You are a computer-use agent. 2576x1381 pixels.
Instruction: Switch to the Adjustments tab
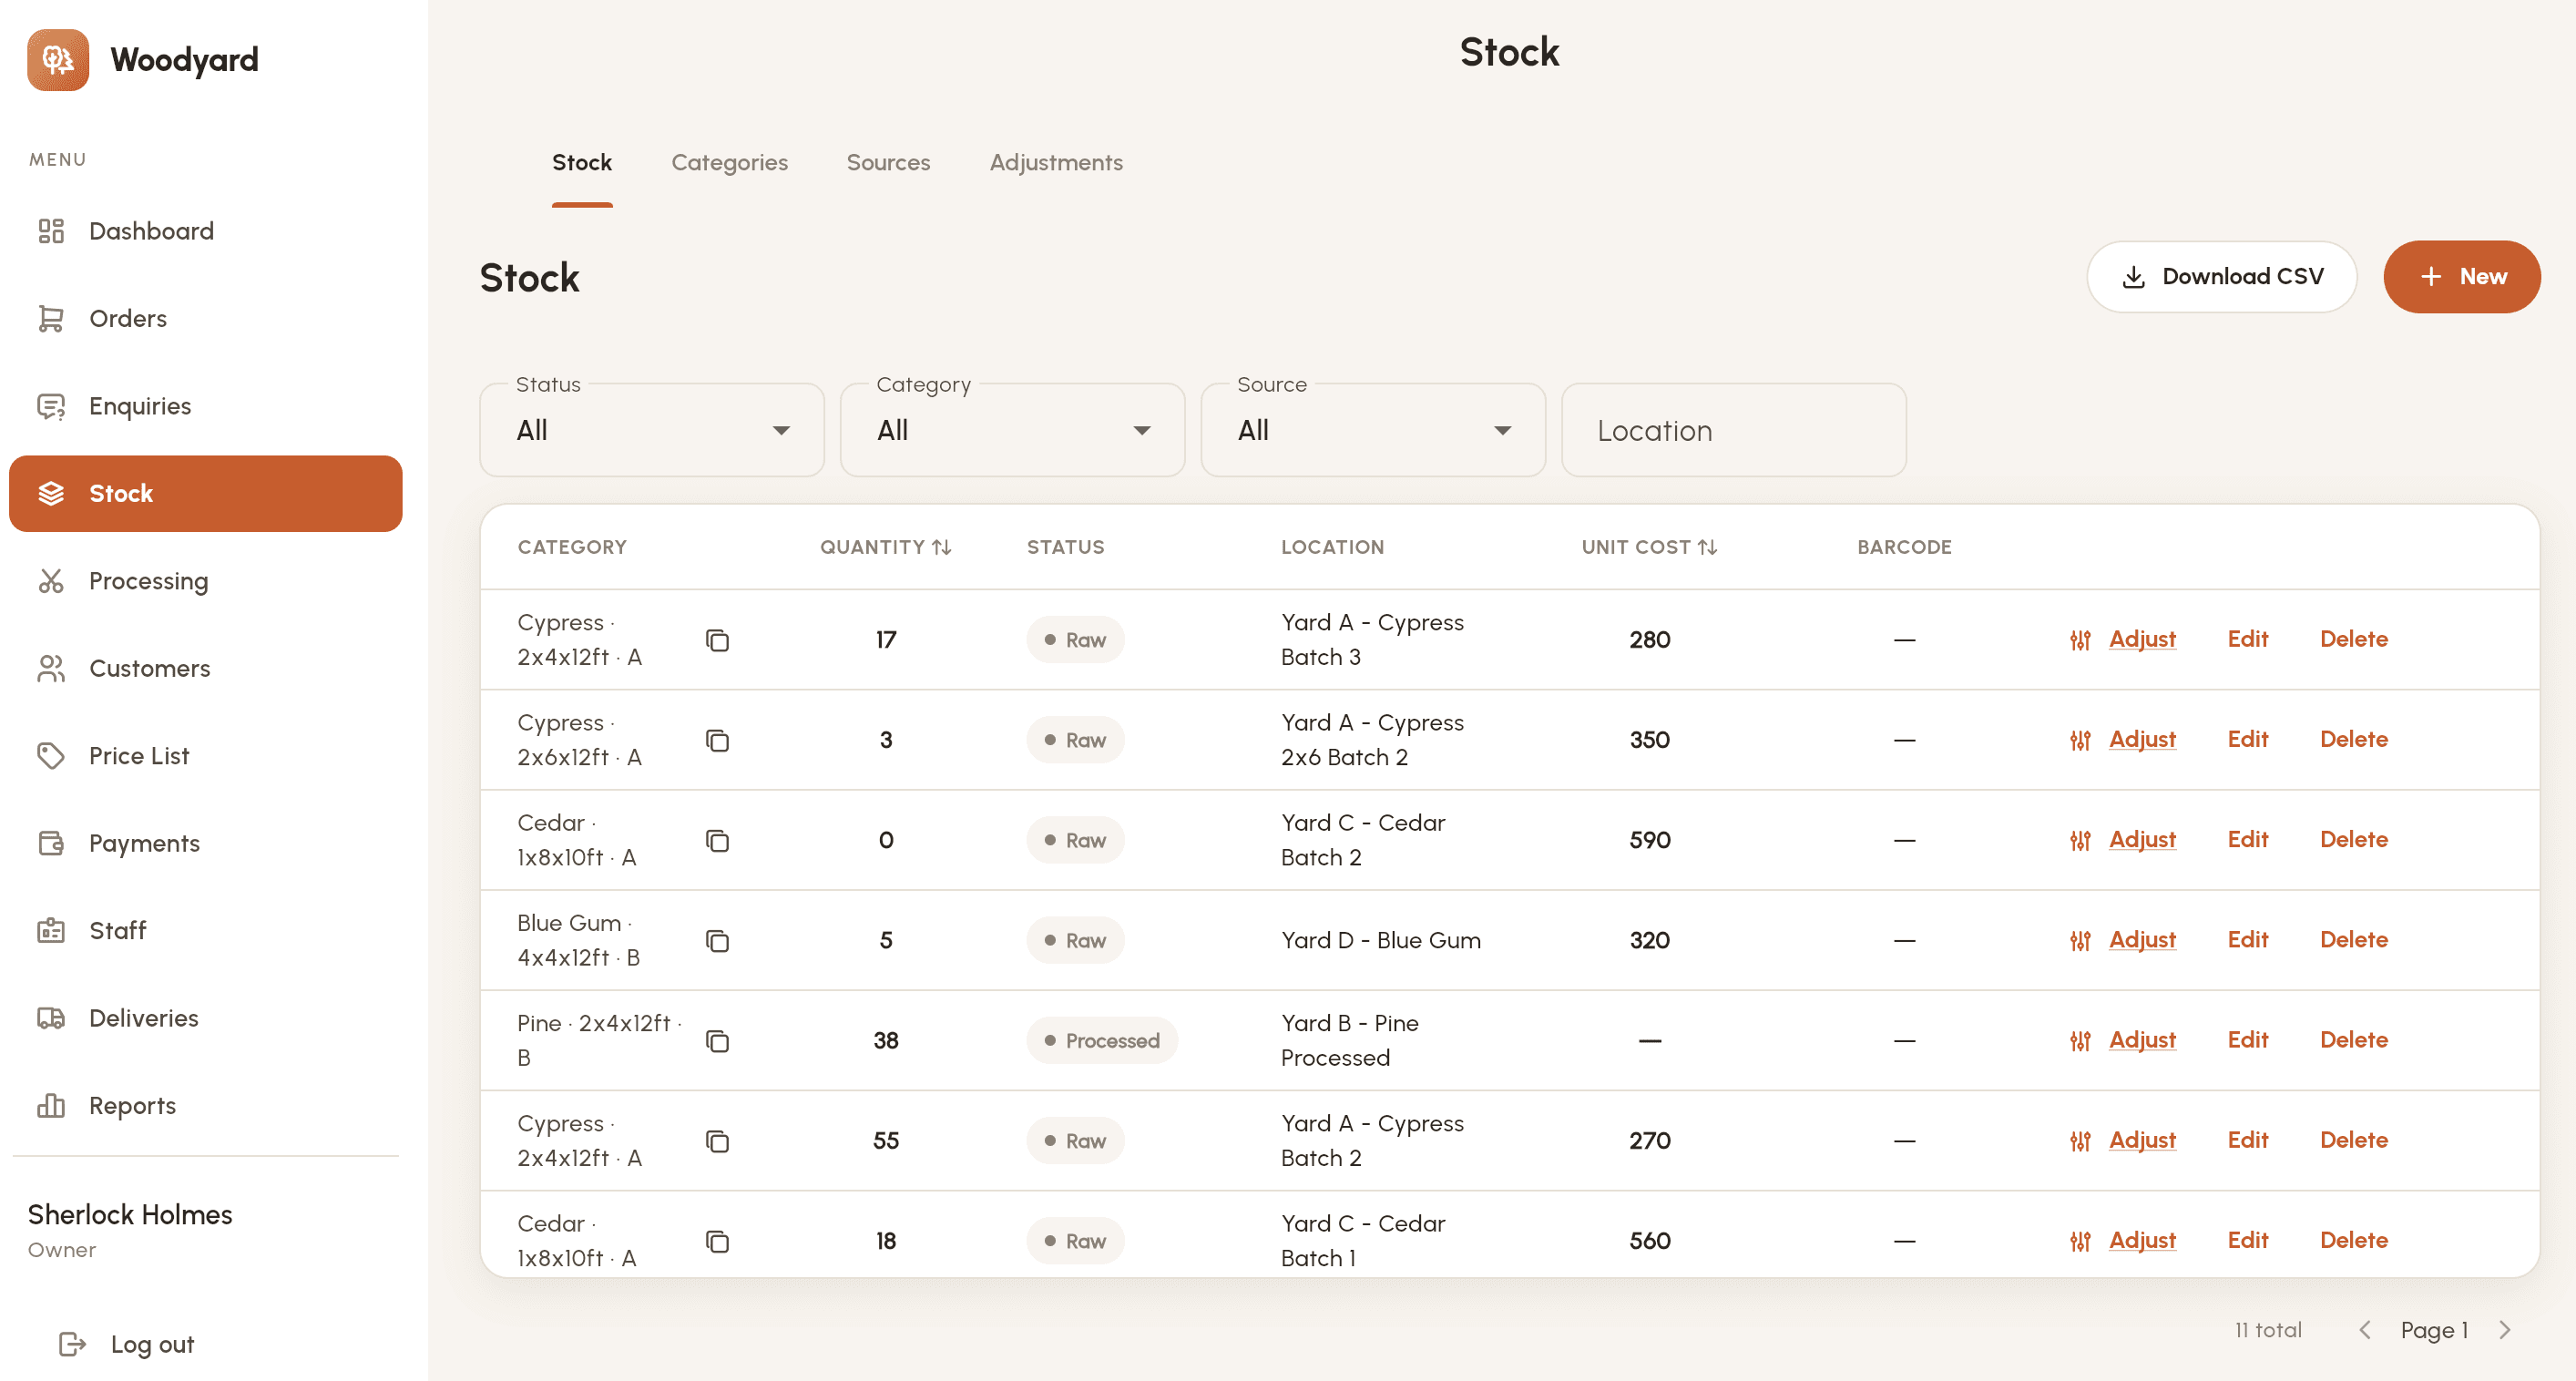(x=1056, y=163)
